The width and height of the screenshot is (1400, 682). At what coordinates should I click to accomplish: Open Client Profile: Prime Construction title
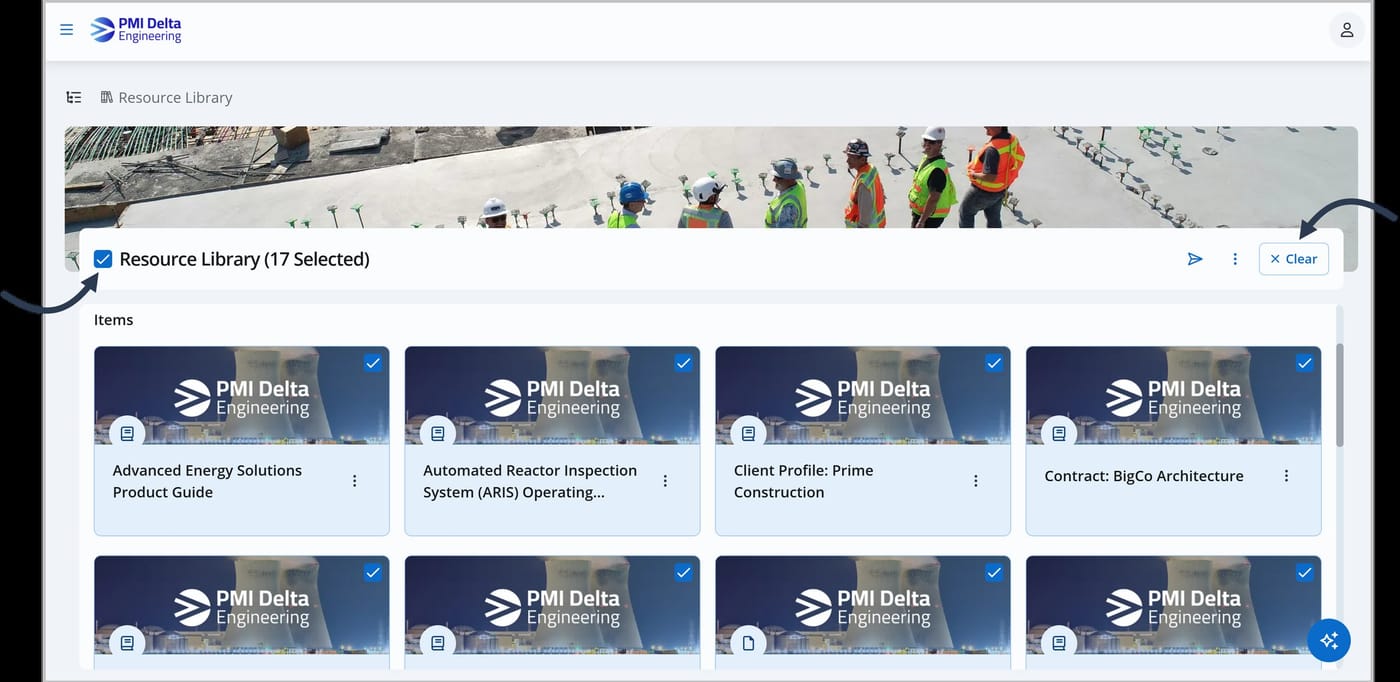point(803,481)
